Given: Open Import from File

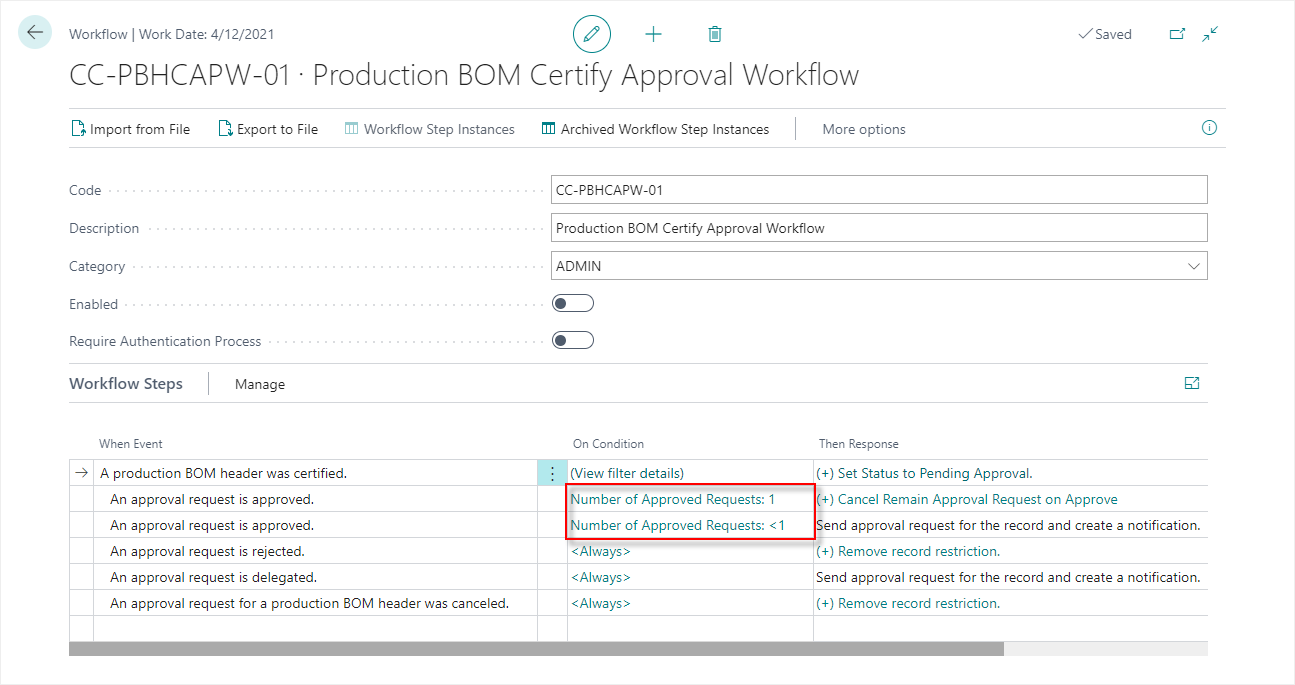Looking at the screenshot, I should pos(130,128).
